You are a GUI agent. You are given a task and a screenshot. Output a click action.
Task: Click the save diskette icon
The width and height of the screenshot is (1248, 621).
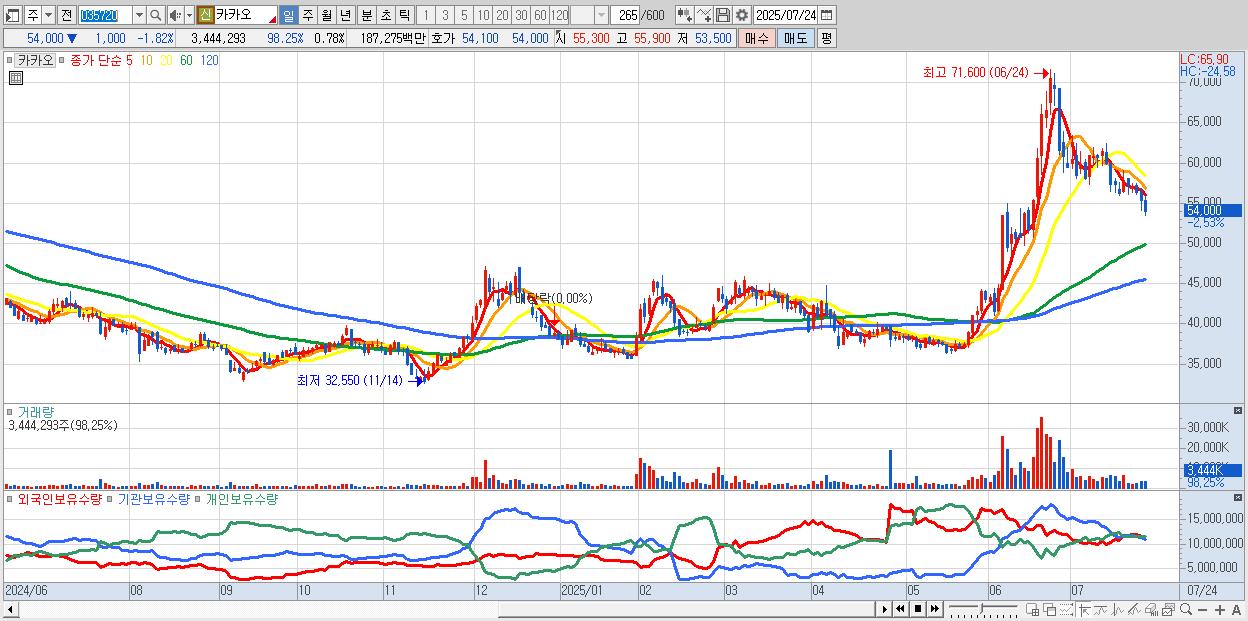723,15
